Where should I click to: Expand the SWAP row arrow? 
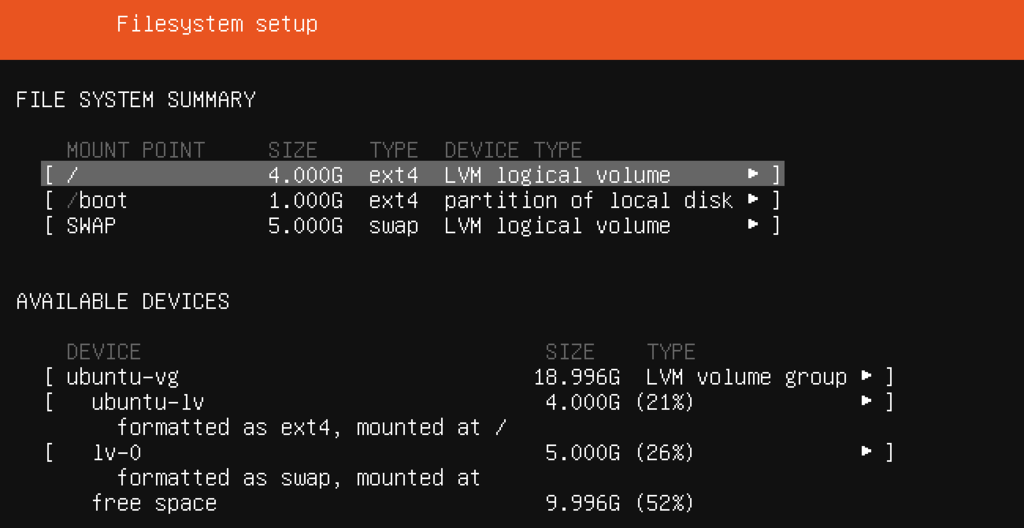tap(753, 225)
